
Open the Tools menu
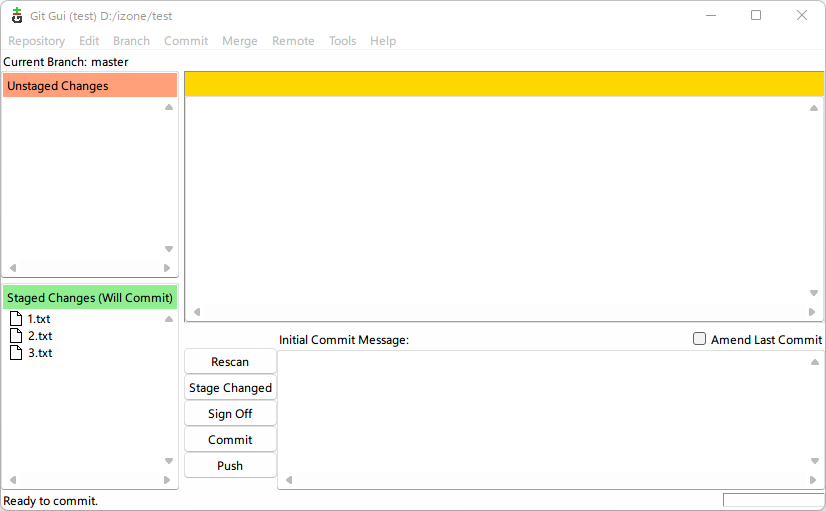(x=342, y=41)
